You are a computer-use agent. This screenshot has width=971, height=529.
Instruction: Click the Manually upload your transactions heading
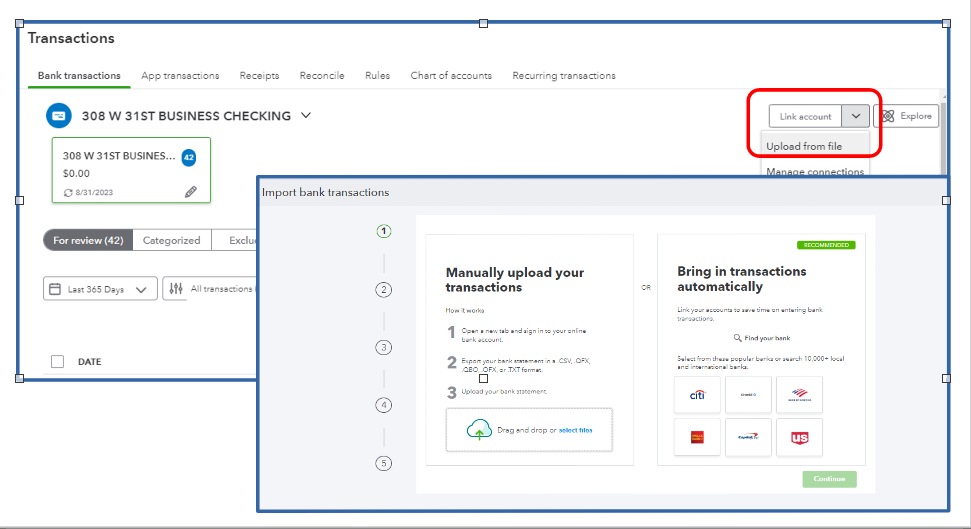tap(515, 280)
